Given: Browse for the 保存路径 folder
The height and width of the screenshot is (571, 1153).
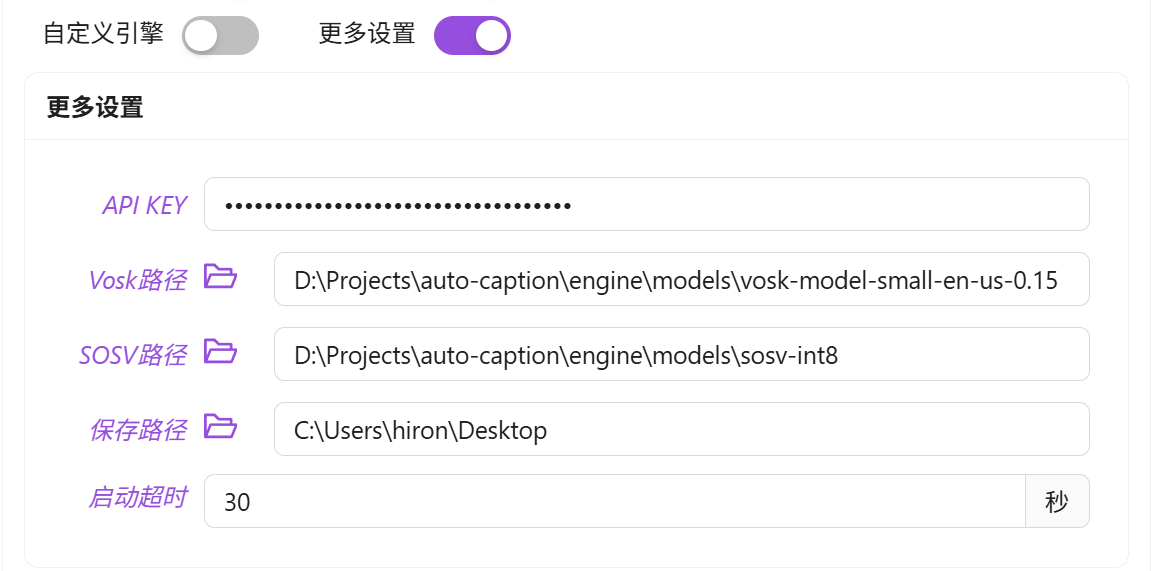Looking at the screenshot, I should (x=220, y=427).
